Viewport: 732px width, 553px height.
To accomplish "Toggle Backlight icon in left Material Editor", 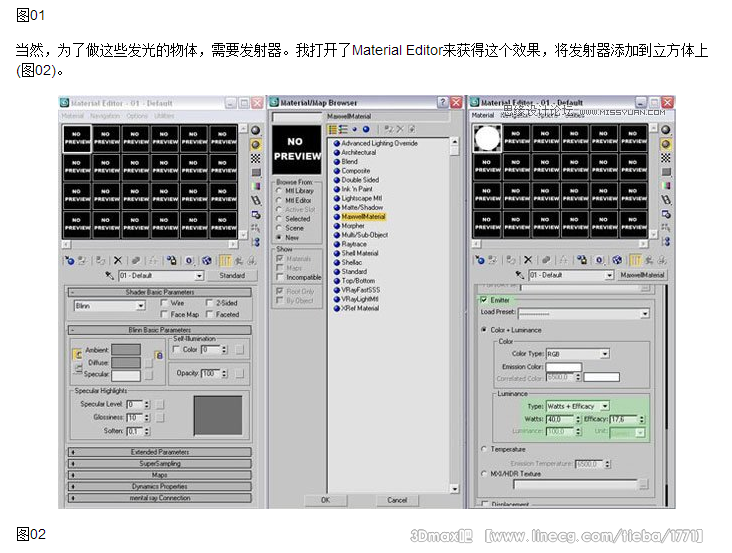I will (255, 145).
